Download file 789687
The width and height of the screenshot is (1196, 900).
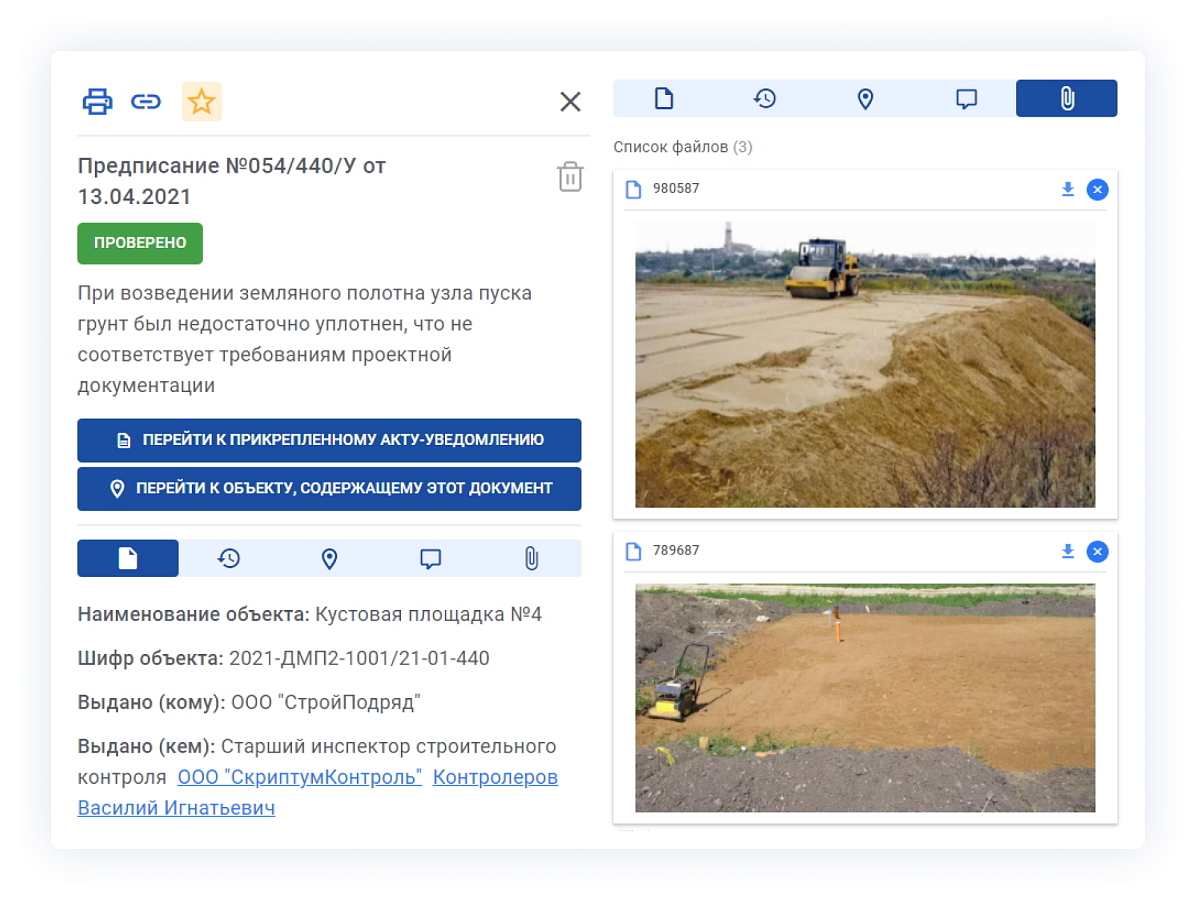coord(1068,551)
